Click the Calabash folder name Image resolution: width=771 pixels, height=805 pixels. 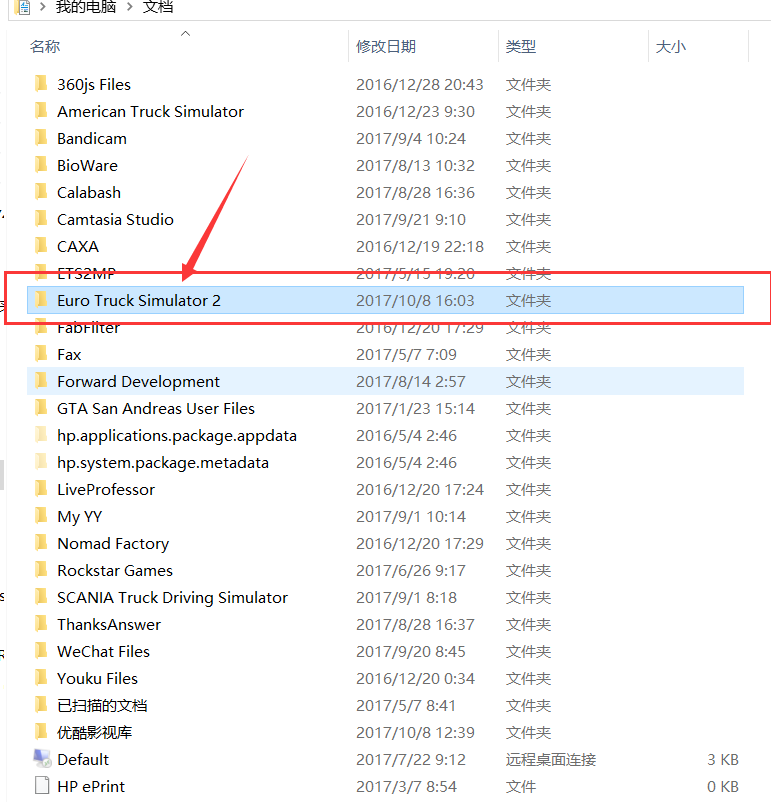[x=89, y=193]
